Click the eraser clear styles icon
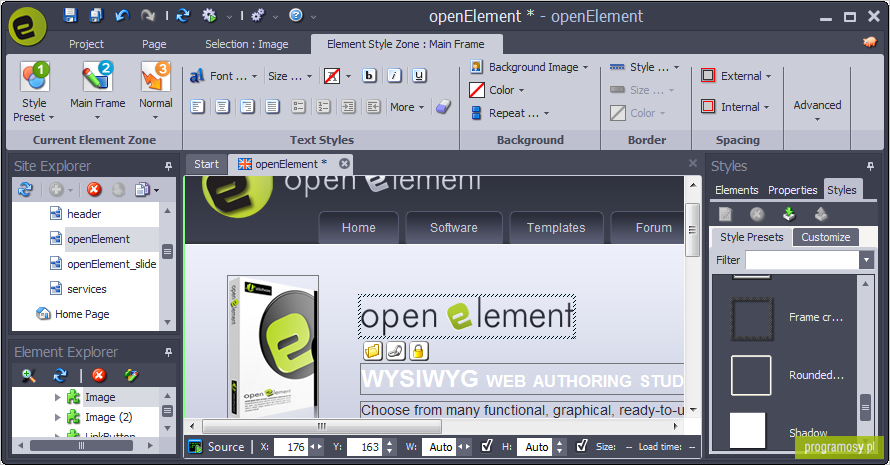 click(x=443, y=106)
